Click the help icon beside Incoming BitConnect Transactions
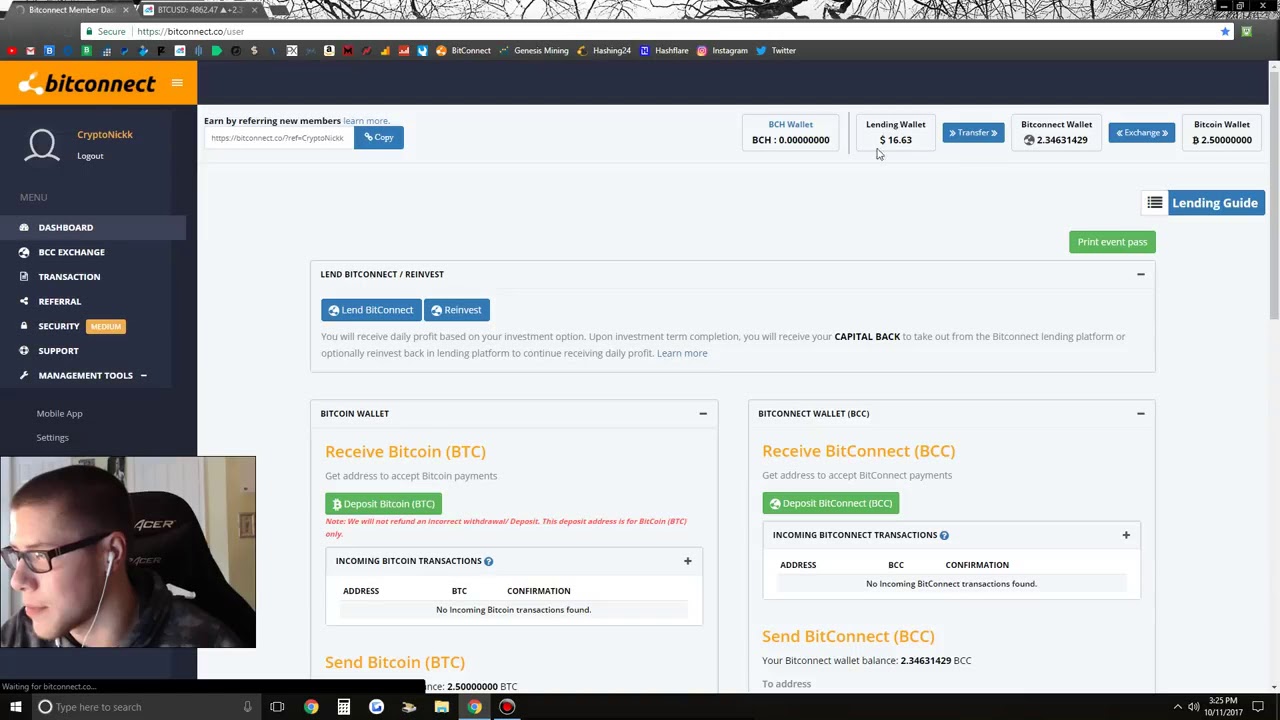Viewport: 1280px width, 720px height. point(944,535)
